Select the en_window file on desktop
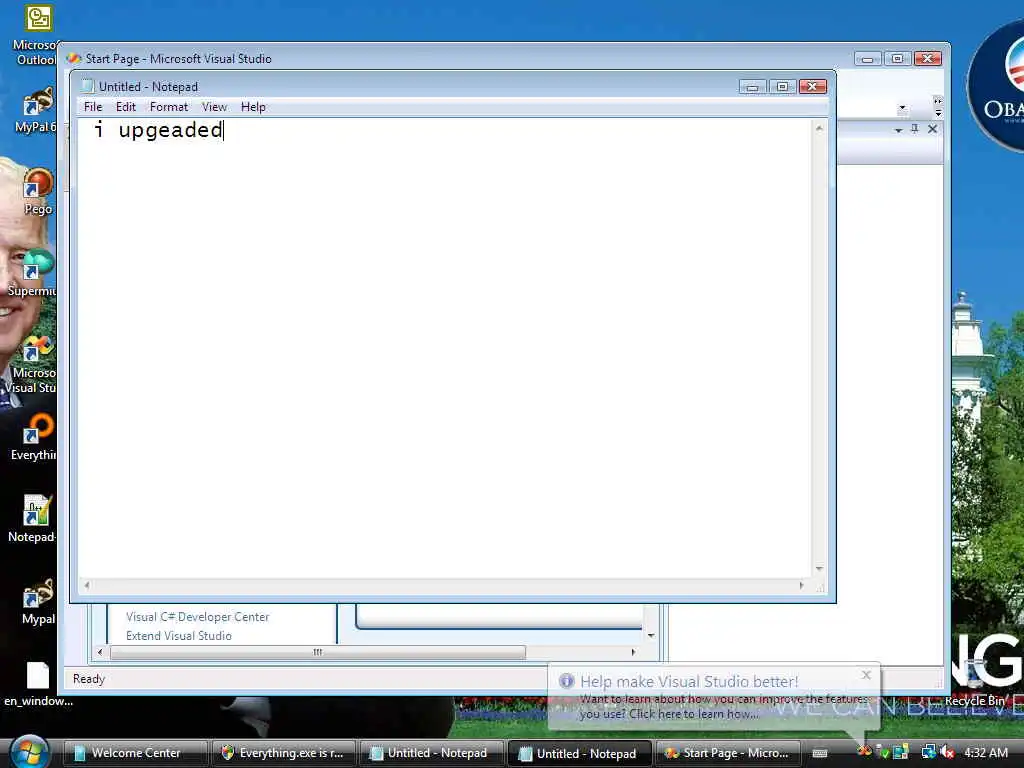 (x=38, y=683)
